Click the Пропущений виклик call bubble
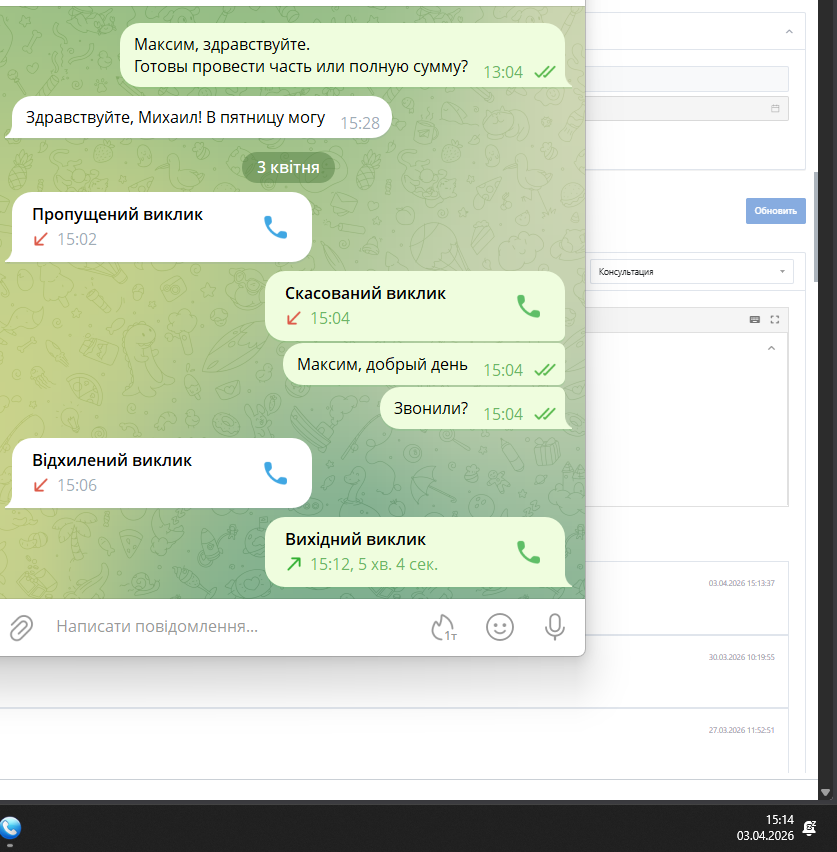837x852 pixels. (161, 227)
